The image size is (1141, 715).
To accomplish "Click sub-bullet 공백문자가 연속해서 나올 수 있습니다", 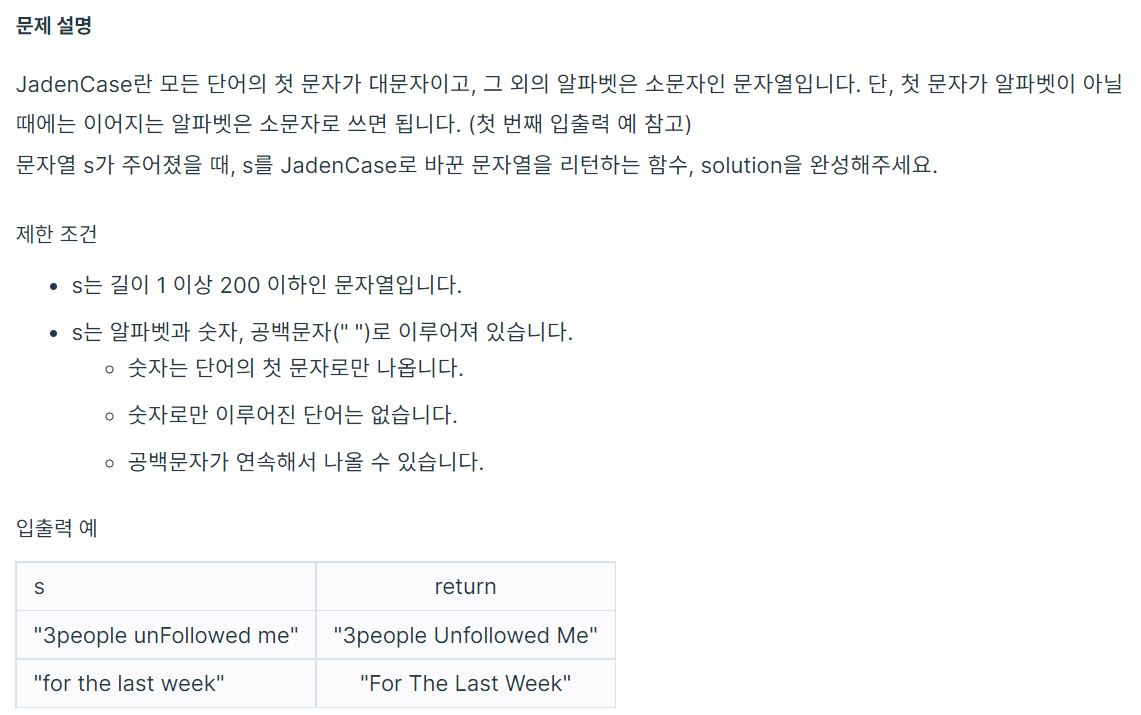I will coord(306,462).
